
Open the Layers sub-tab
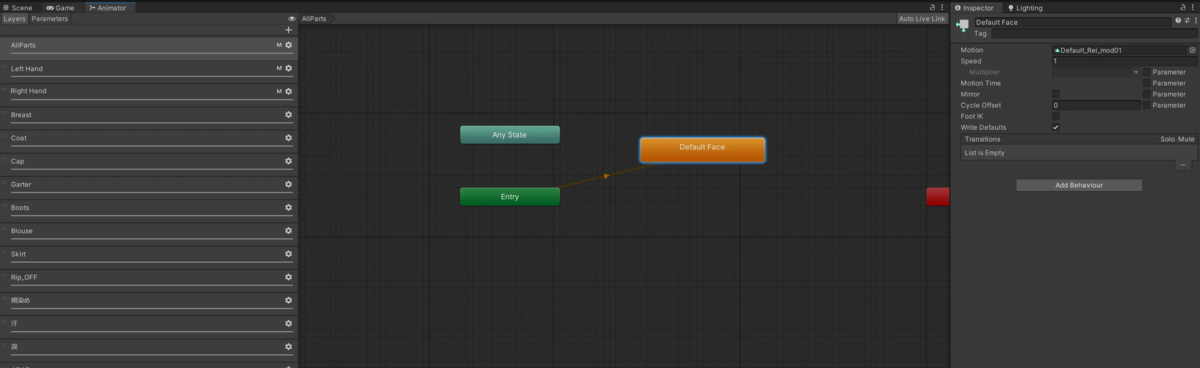click(x=14, y=19)
